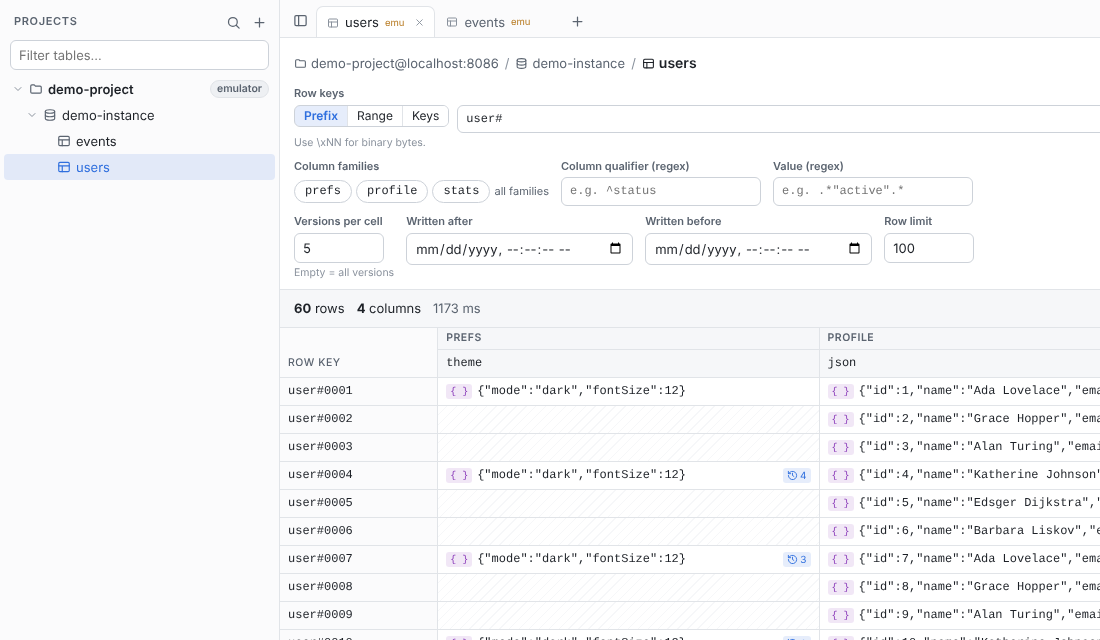Click the version history badge on user#0007
The width and height of the screenshot is (1100, 640).
tap(797, 559)
